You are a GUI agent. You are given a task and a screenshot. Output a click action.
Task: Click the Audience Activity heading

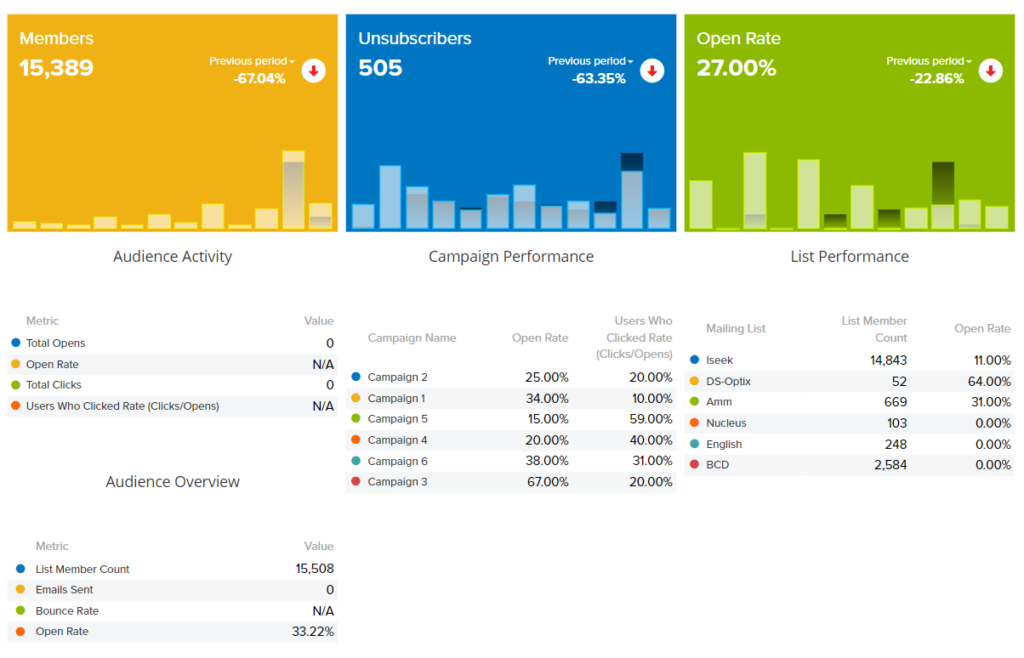173,256
